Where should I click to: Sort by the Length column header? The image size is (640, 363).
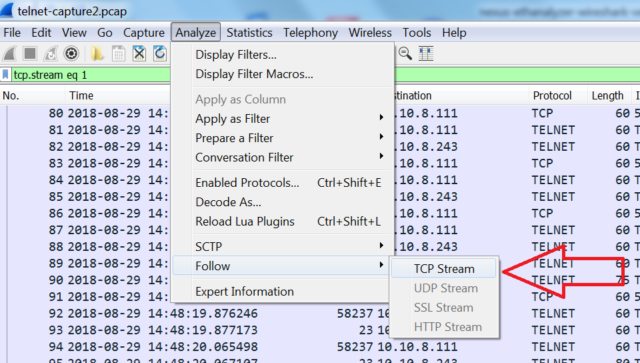tap(609, 96)
